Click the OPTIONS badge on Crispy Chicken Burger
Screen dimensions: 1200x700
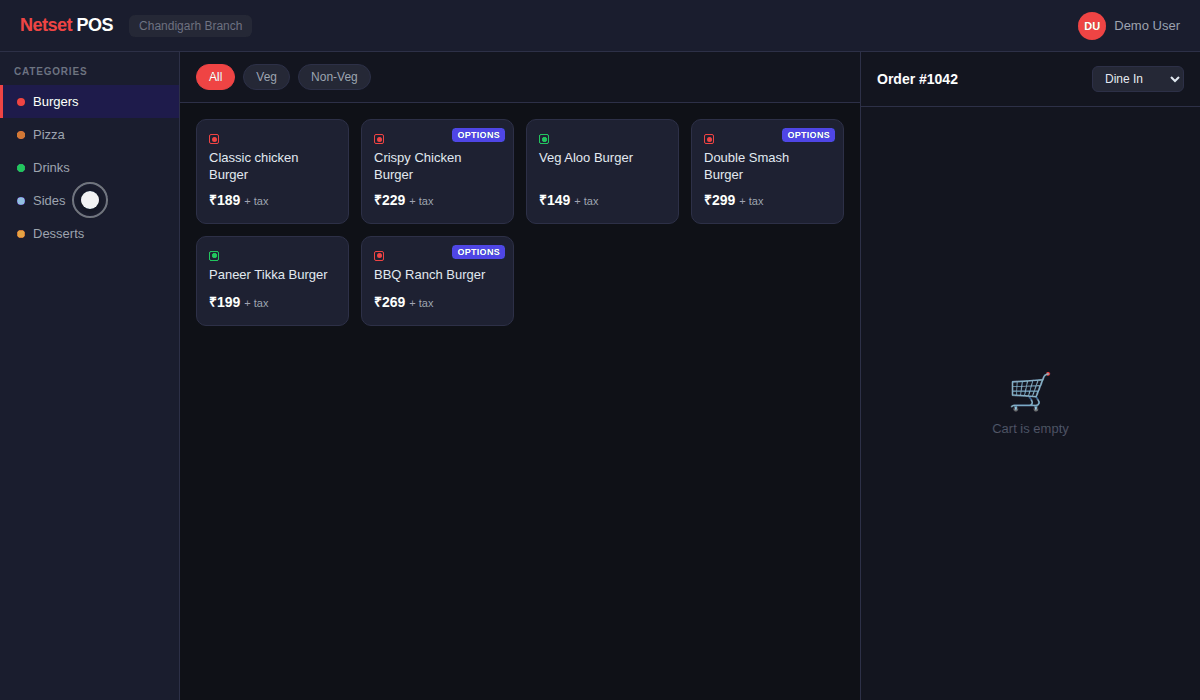478,135
